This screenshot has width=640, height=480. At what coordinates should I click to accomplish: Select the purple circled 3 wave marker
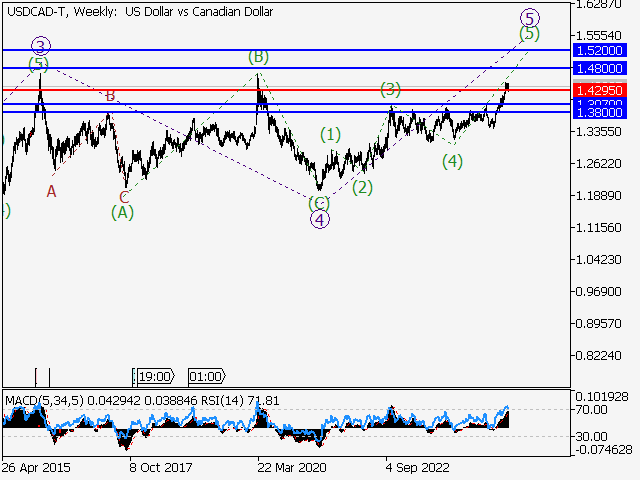[x=40, y=46]
